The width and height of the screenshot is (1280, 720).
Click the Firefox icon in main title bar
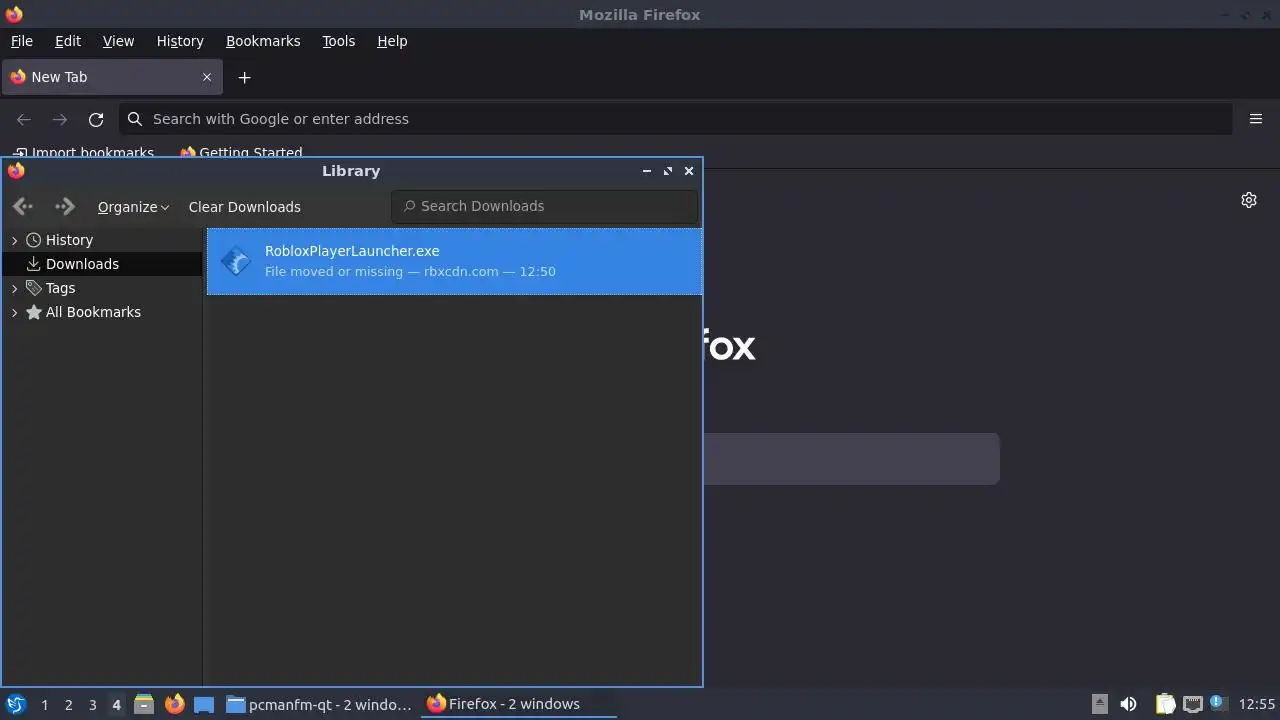pyautogui.click(x=14, y=14)
